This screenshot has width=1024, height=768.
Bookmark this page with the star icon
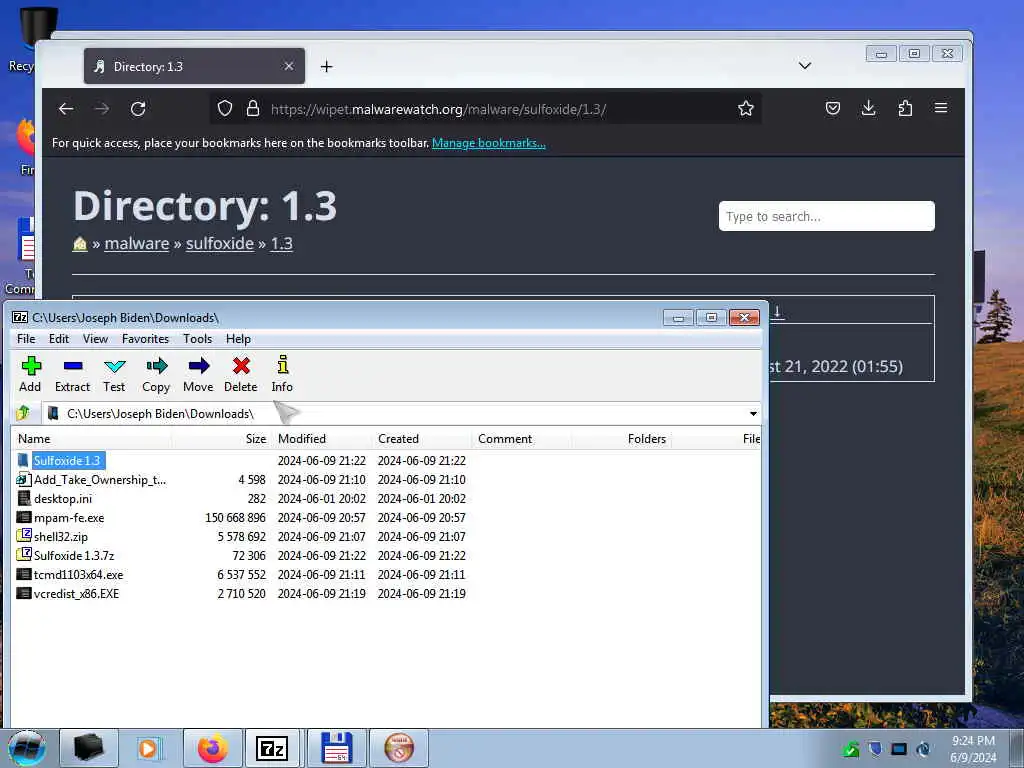pyautogui.click(x=746, y=108)
